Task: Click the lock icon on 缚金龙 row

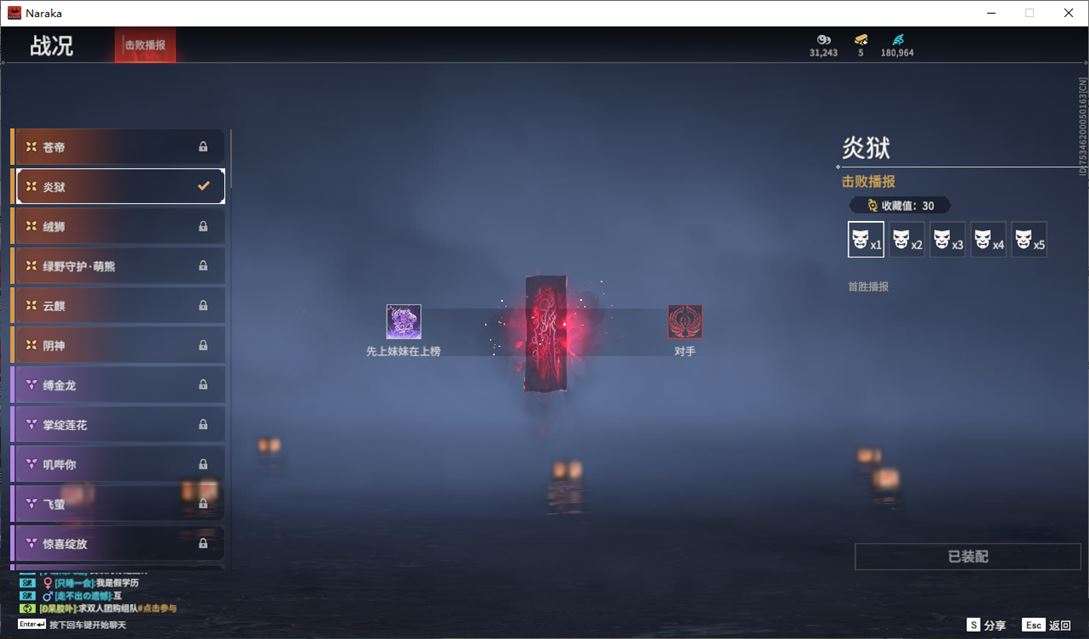Action: tap(203, 384)
